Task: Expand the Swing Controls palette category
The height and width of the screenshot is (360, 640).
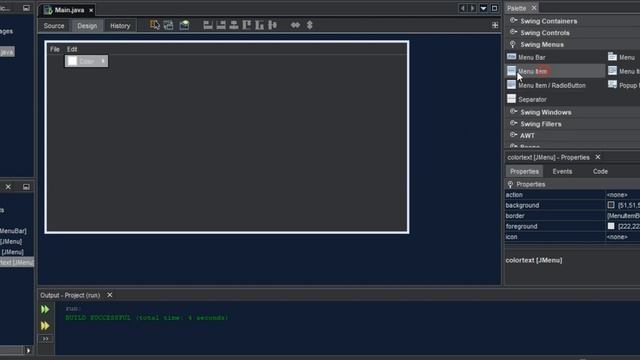Action: [513, 32]
